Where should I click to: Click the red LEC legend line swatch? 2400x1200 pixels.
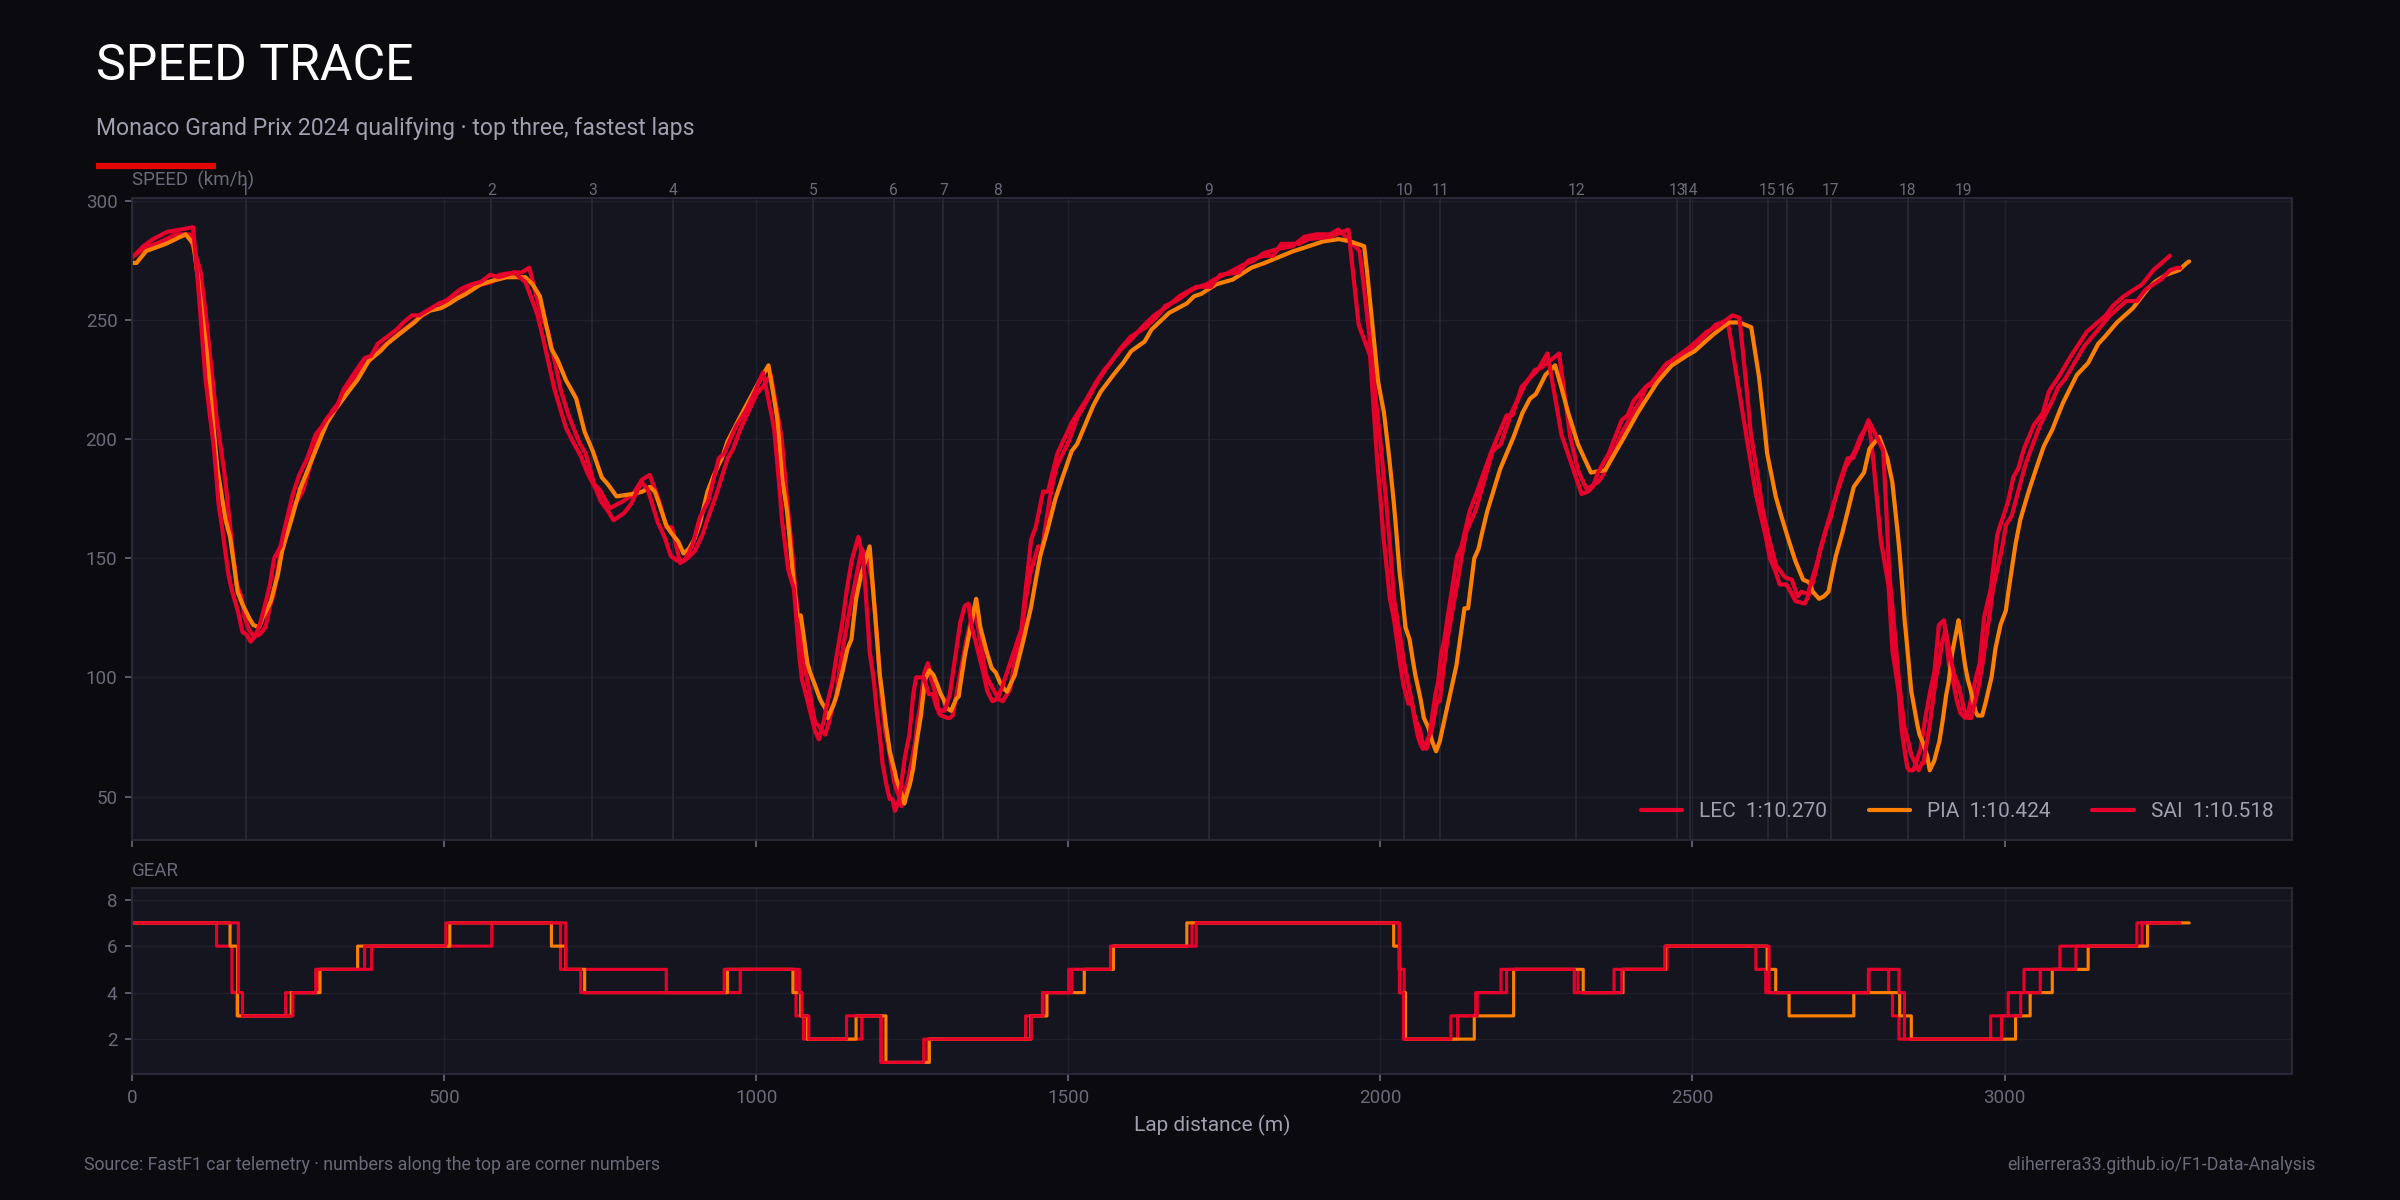[x=1661, y=810]
